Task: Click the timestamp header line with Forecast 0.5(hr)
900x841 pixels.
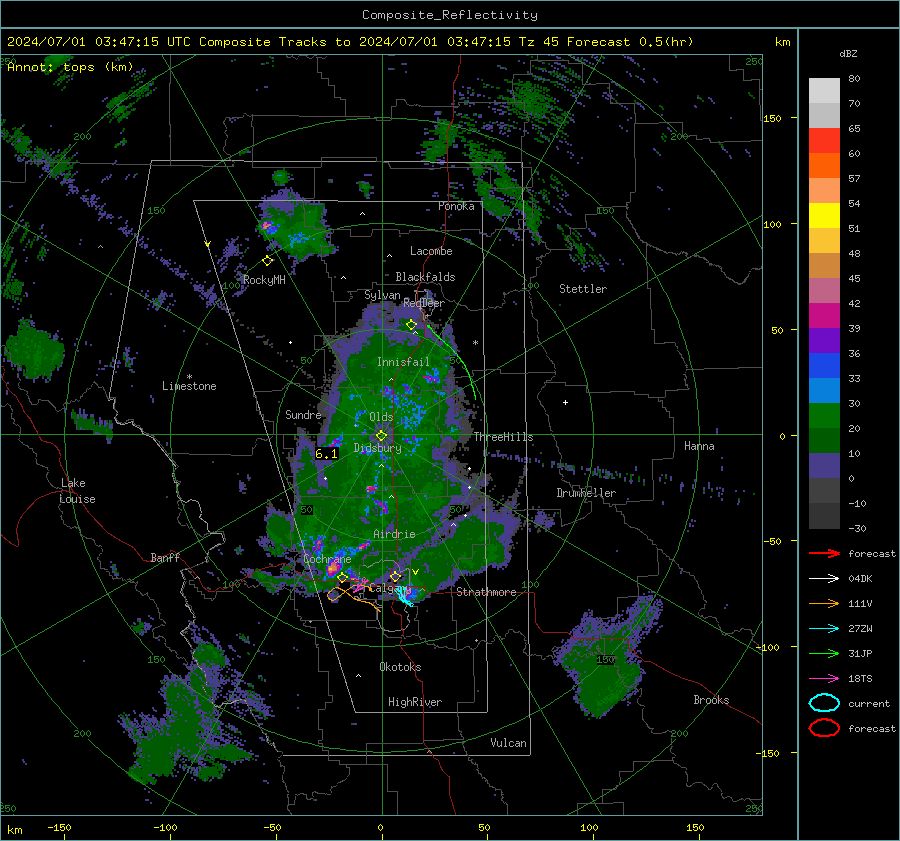Action: (350, 42)
